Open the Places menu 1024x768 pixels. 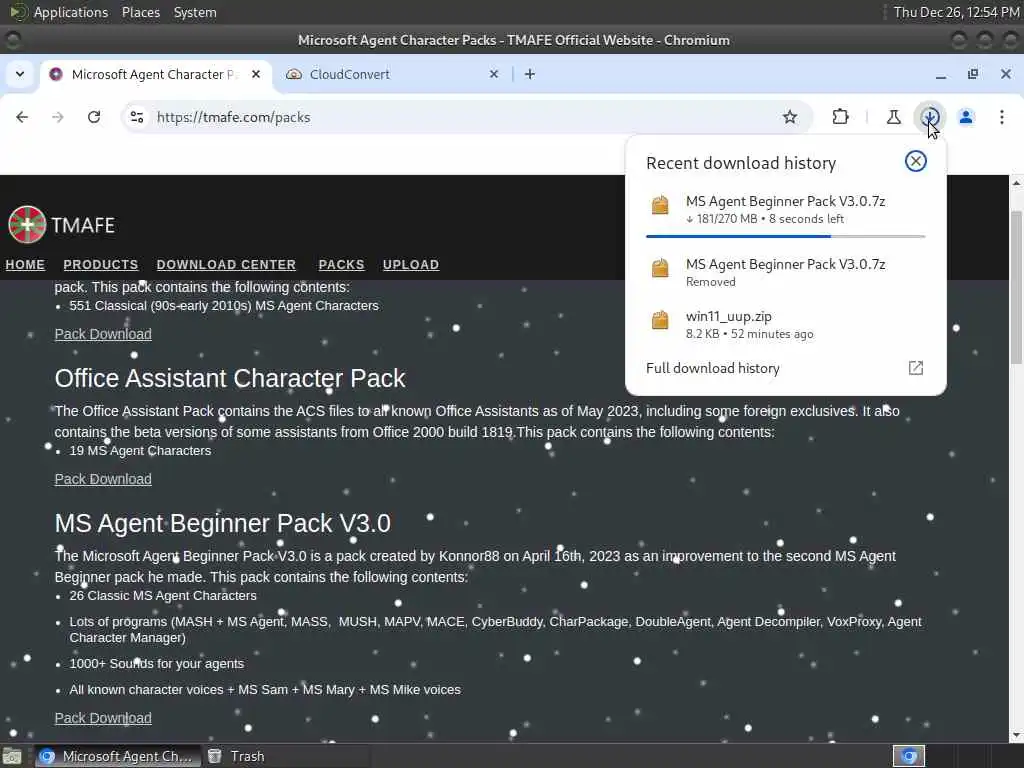click(x=140, y=12)
